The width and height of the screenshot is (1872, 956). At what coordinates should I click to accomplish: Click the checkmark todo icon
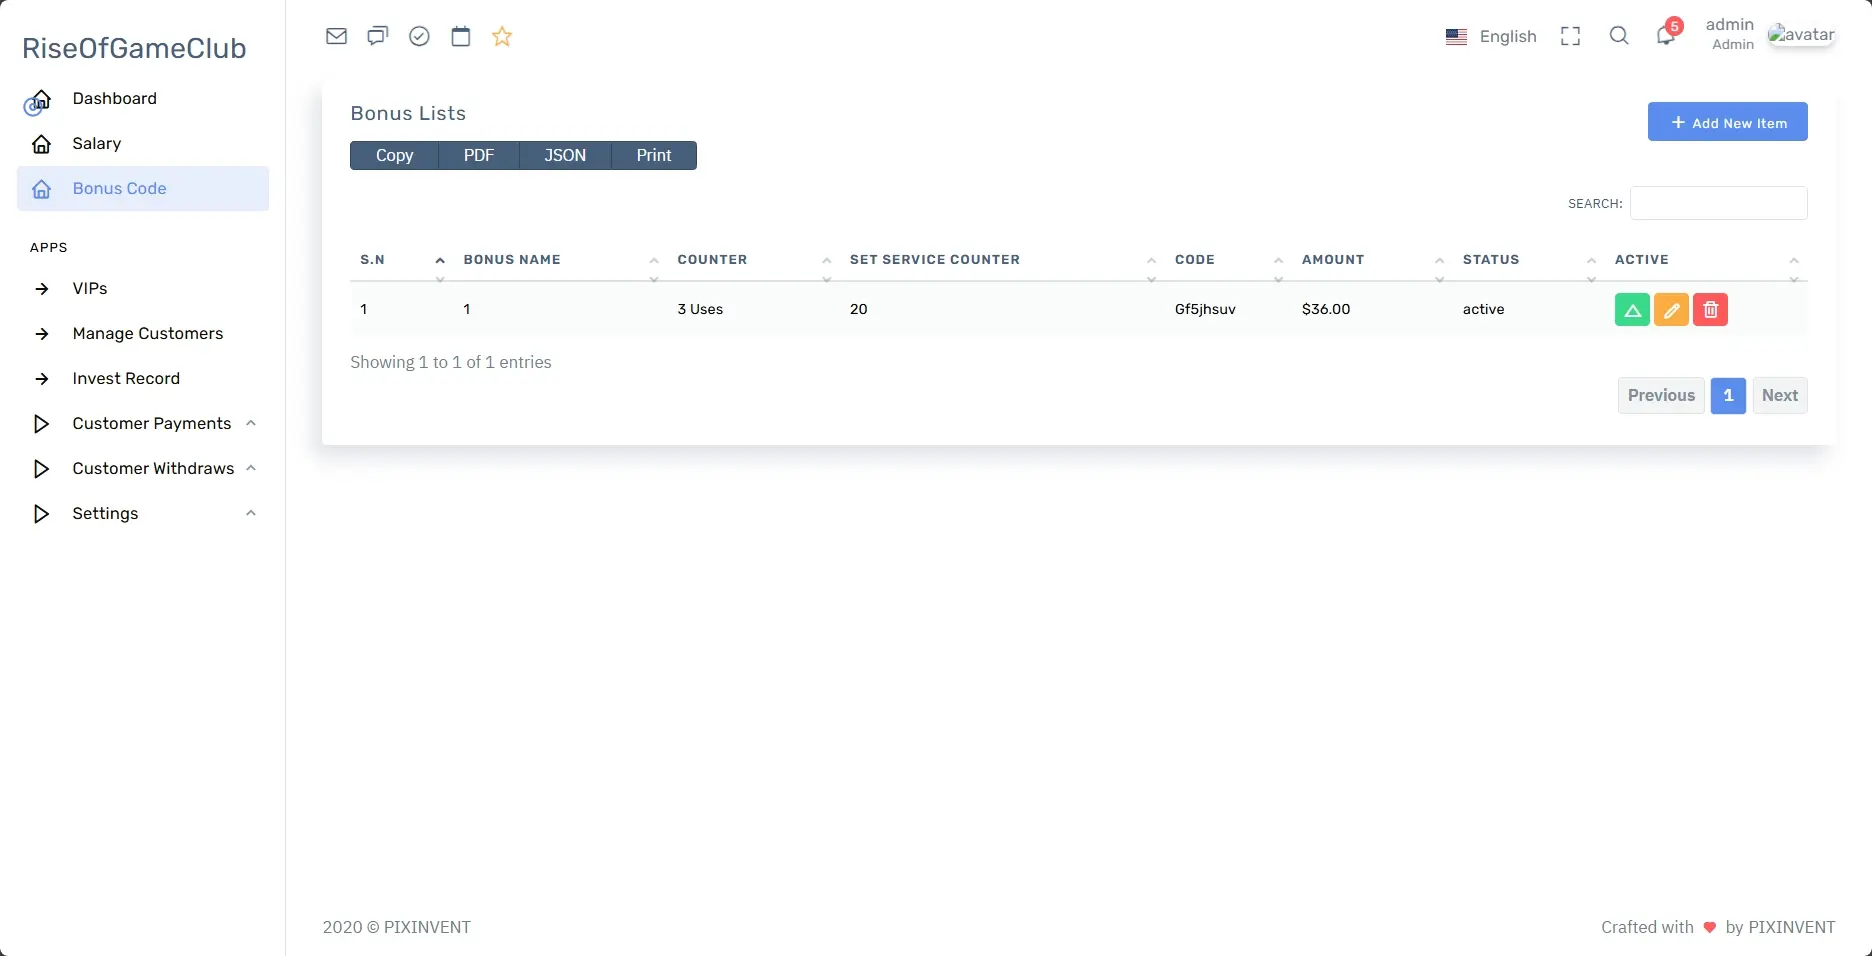[x=419, y=37]
